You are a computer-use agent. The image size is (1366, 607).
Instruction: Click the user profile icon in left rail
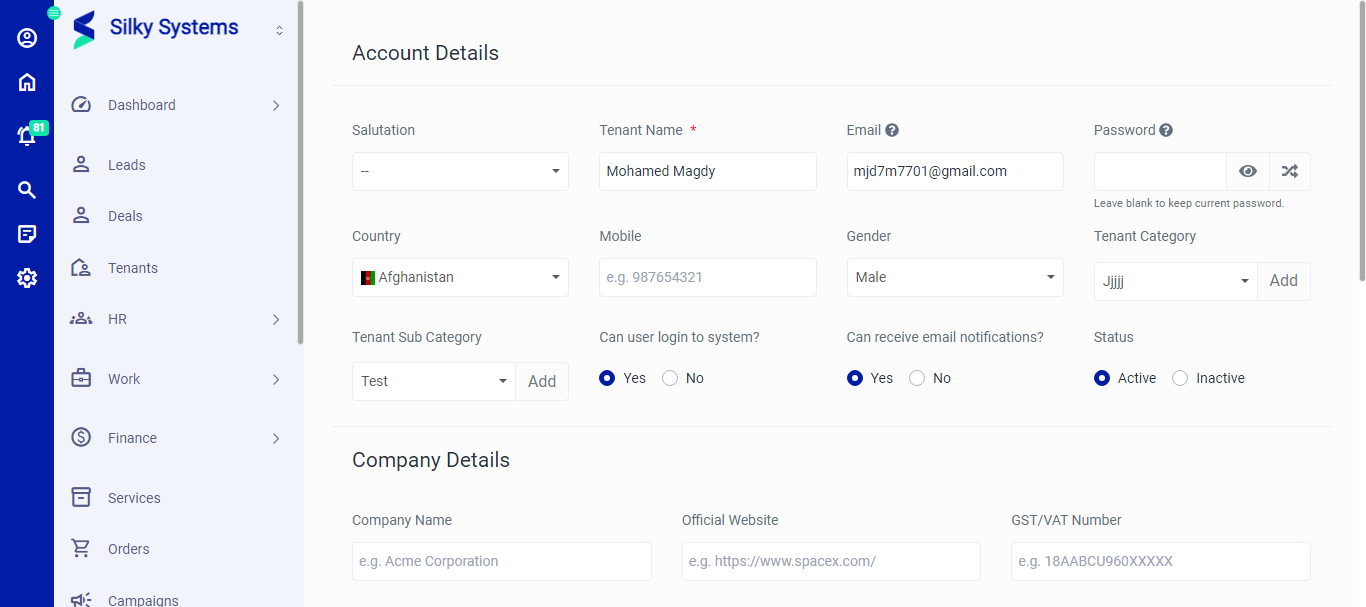coord(27,38)
